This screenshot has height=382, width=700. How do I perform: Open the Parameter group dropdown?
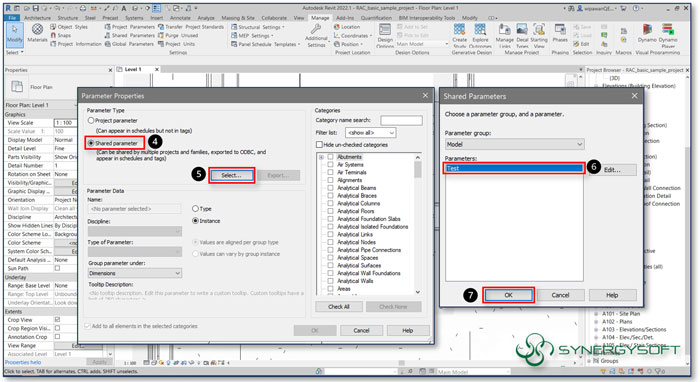point(514,144)
